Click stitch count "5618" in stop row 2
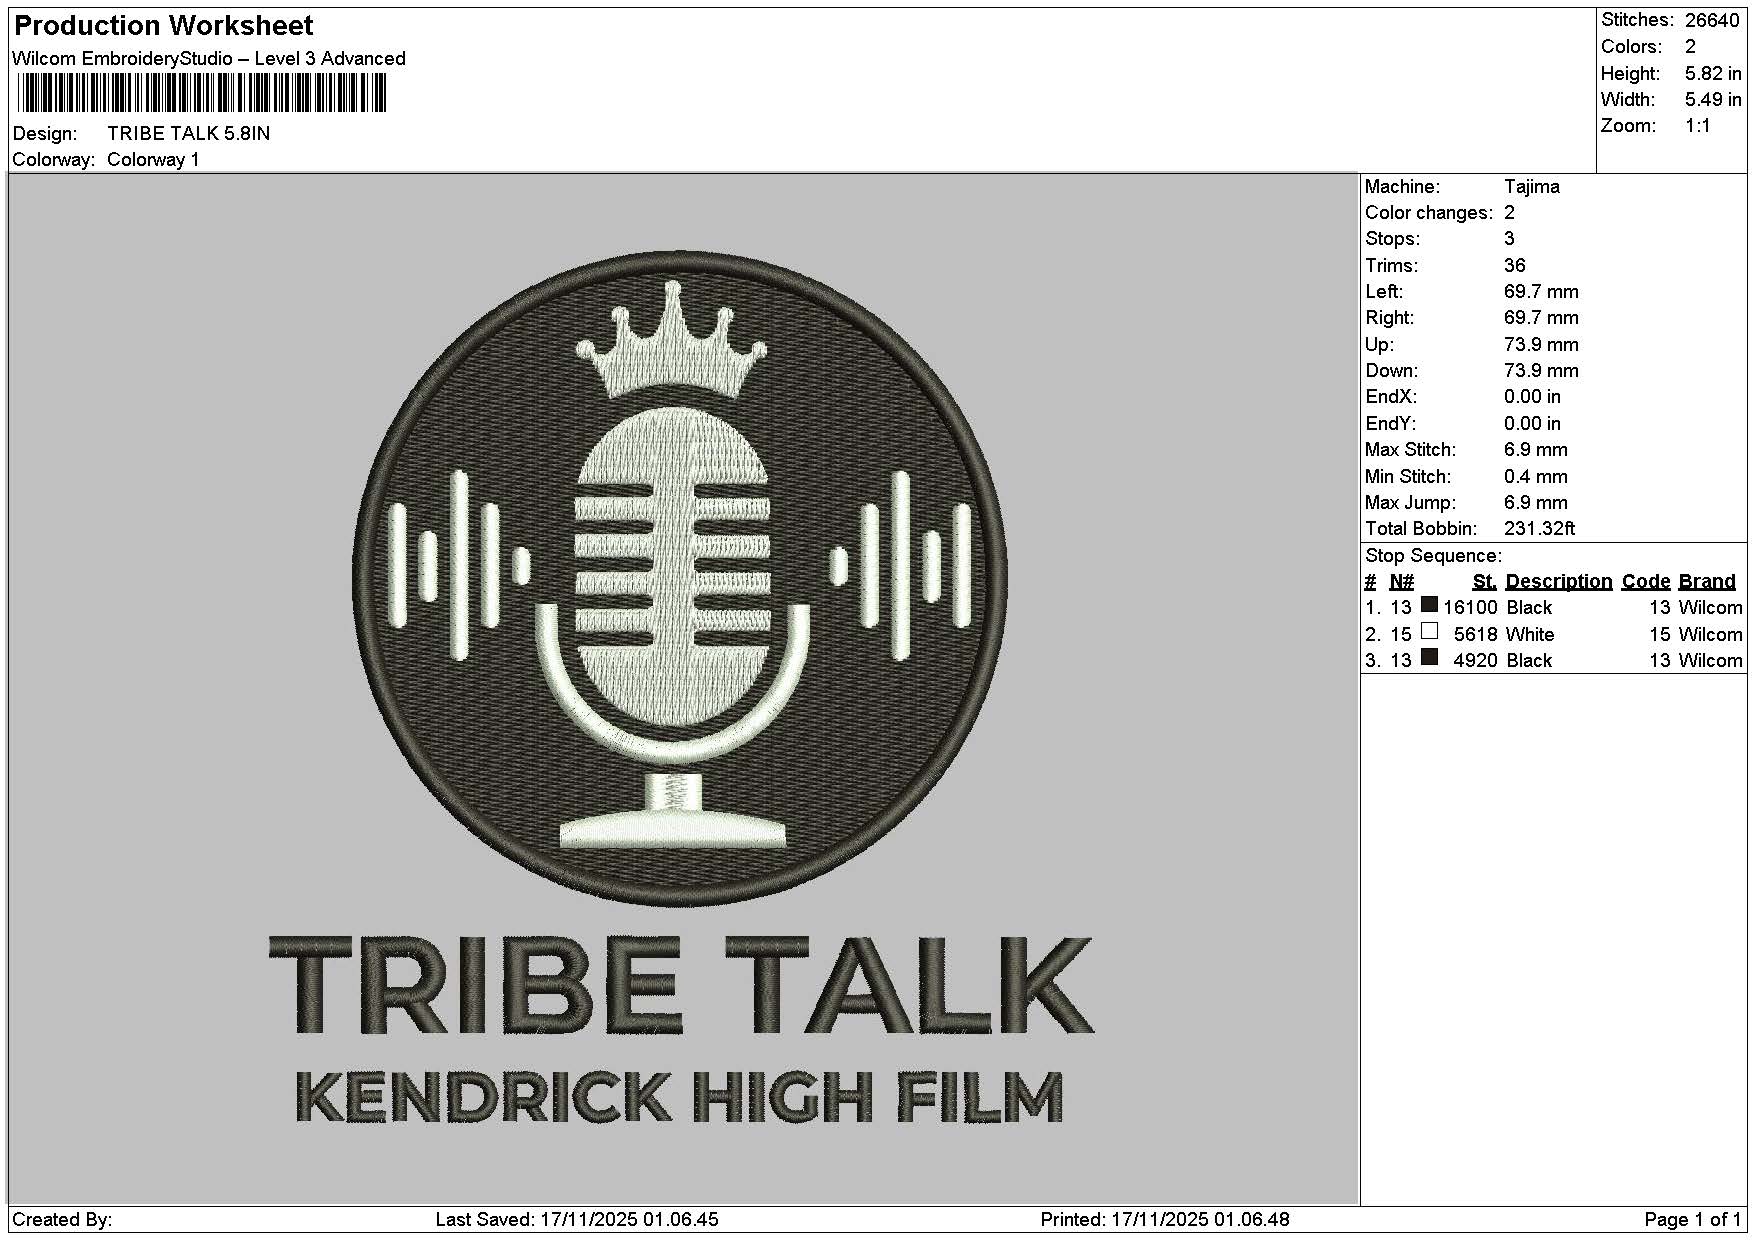The image size is (1755, 1240). pyautogui.click(x=1476, y=634)
